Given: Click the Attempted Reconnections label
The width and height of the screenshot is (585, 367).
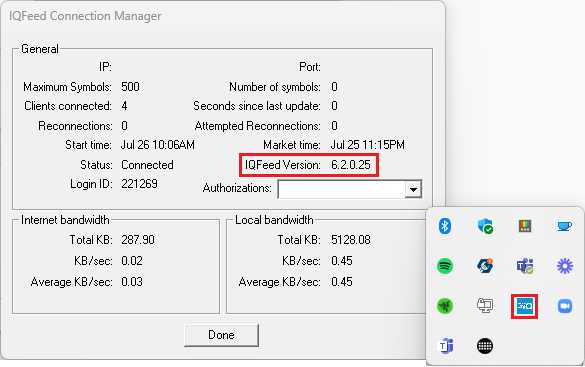Looking at the screenshot, I should click(257, 126).
